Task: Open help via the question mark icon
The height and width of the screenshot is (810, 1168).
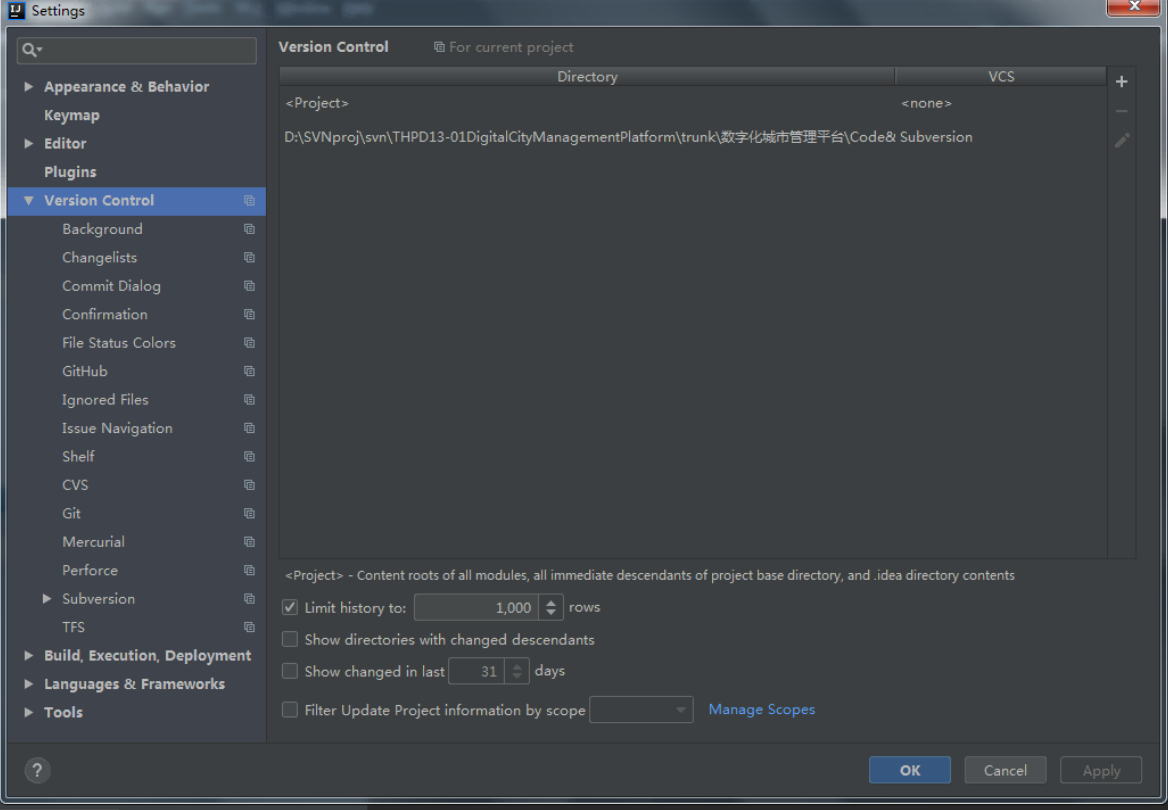Action: (x=37, y=770)
